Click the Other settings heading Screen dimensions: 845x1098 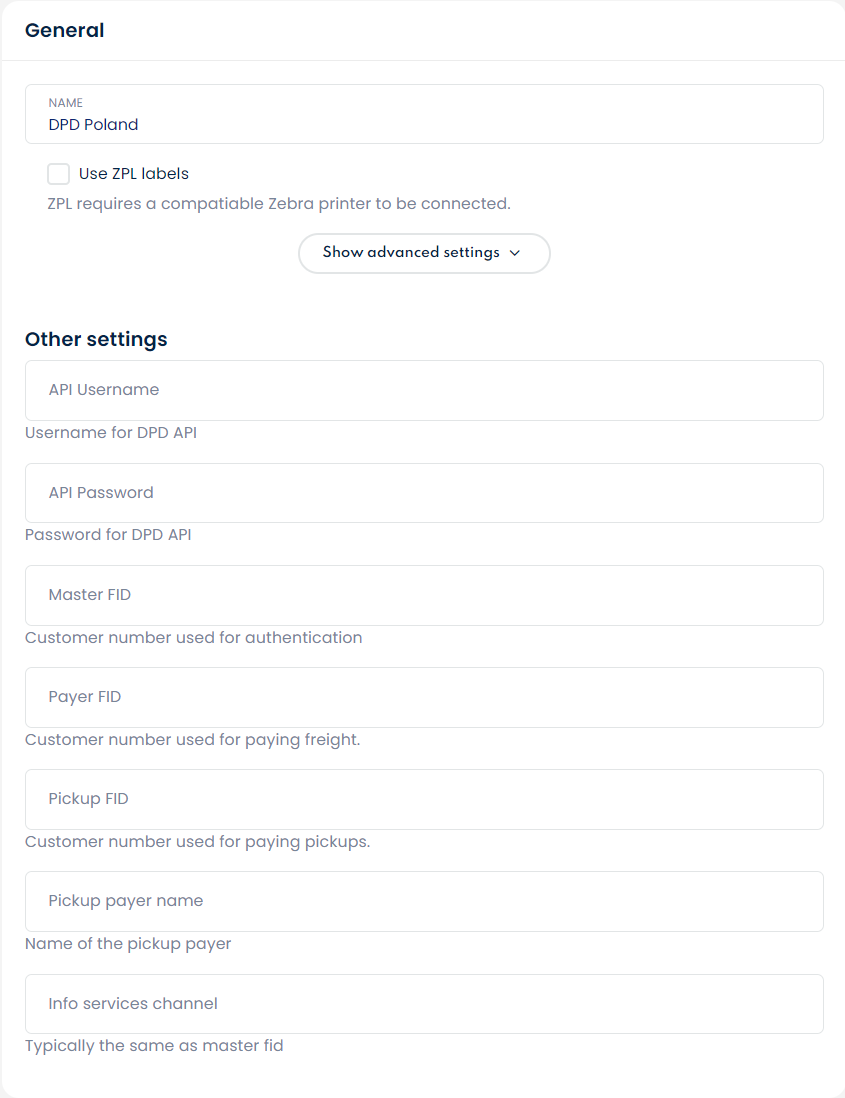click(x=96, y=339)
